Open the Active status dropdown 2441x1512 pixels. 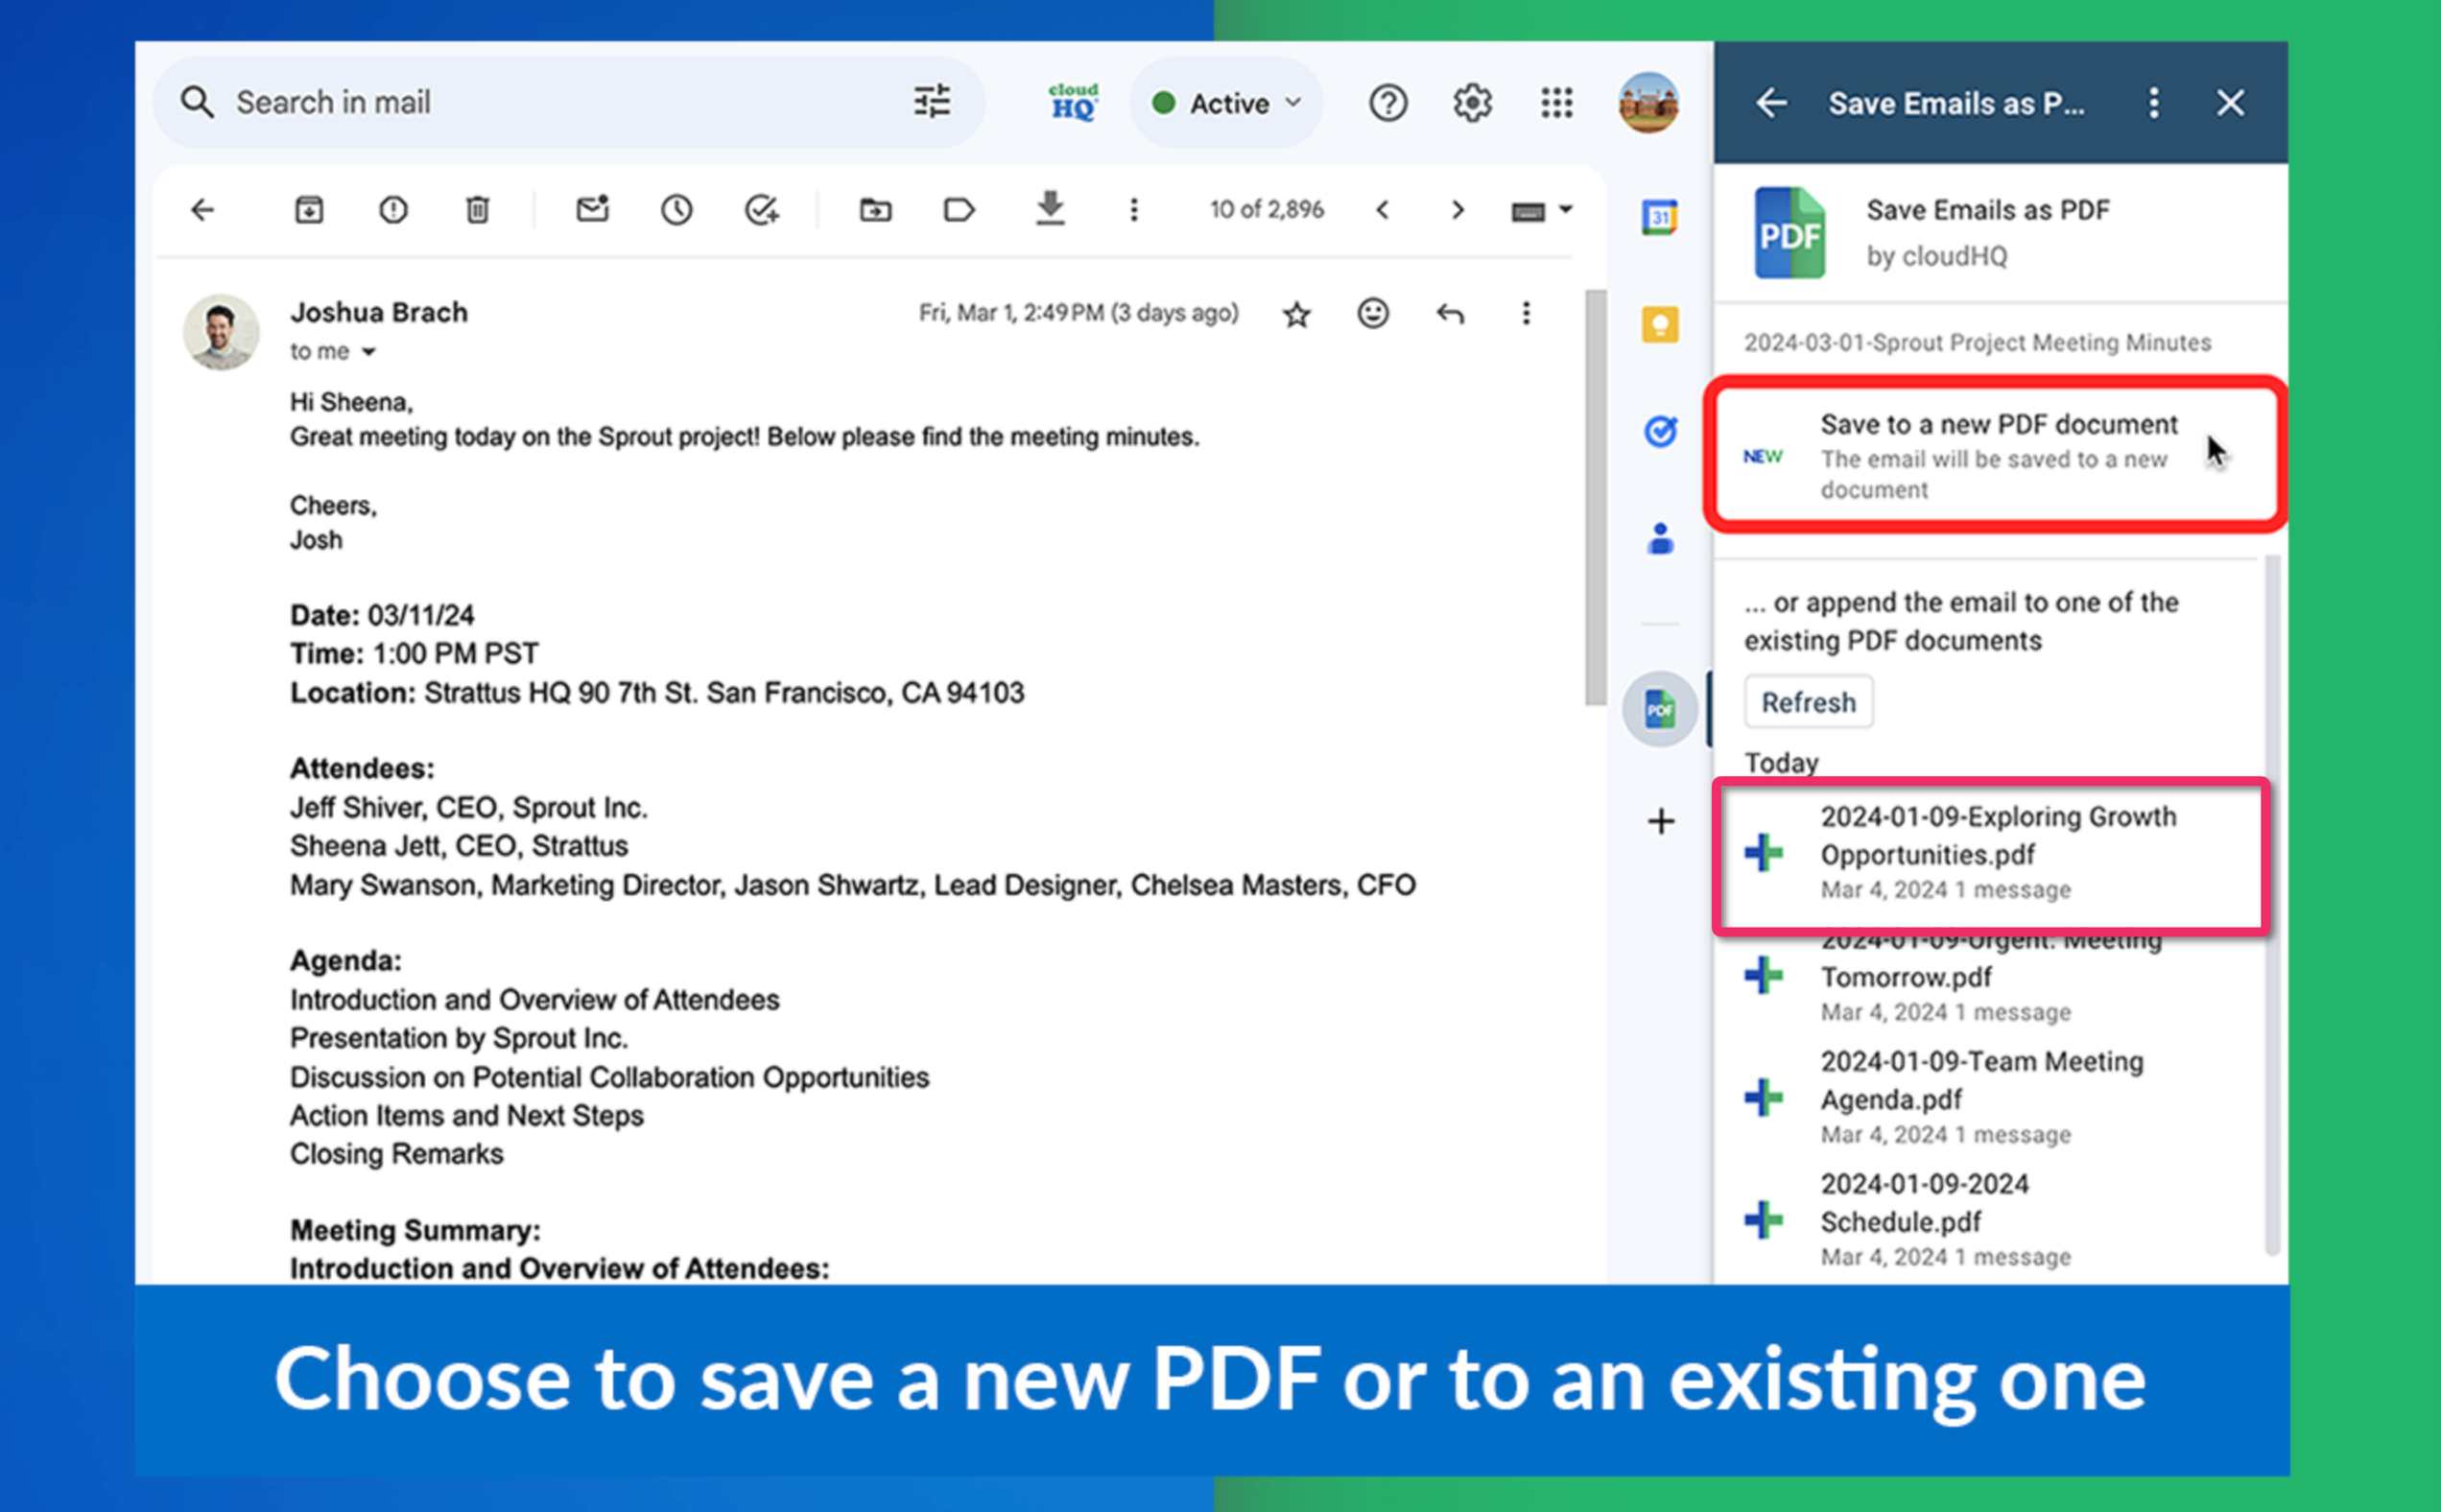pyautogui.click(x=1226, y=103)
